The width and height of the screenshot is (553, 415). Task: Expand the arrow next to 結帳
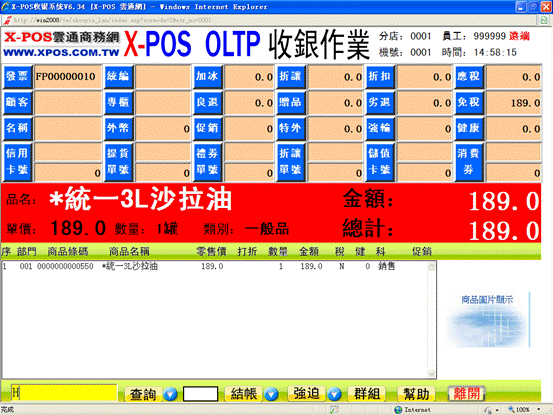[x=272, y=394]
